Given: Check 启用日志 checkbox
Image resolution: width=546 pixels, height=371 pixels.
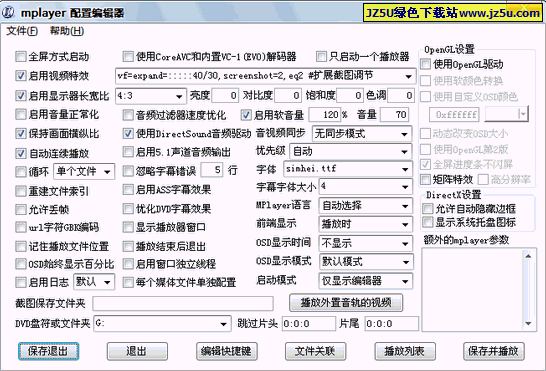Looking at the screenshot, I should pos(21,282).
